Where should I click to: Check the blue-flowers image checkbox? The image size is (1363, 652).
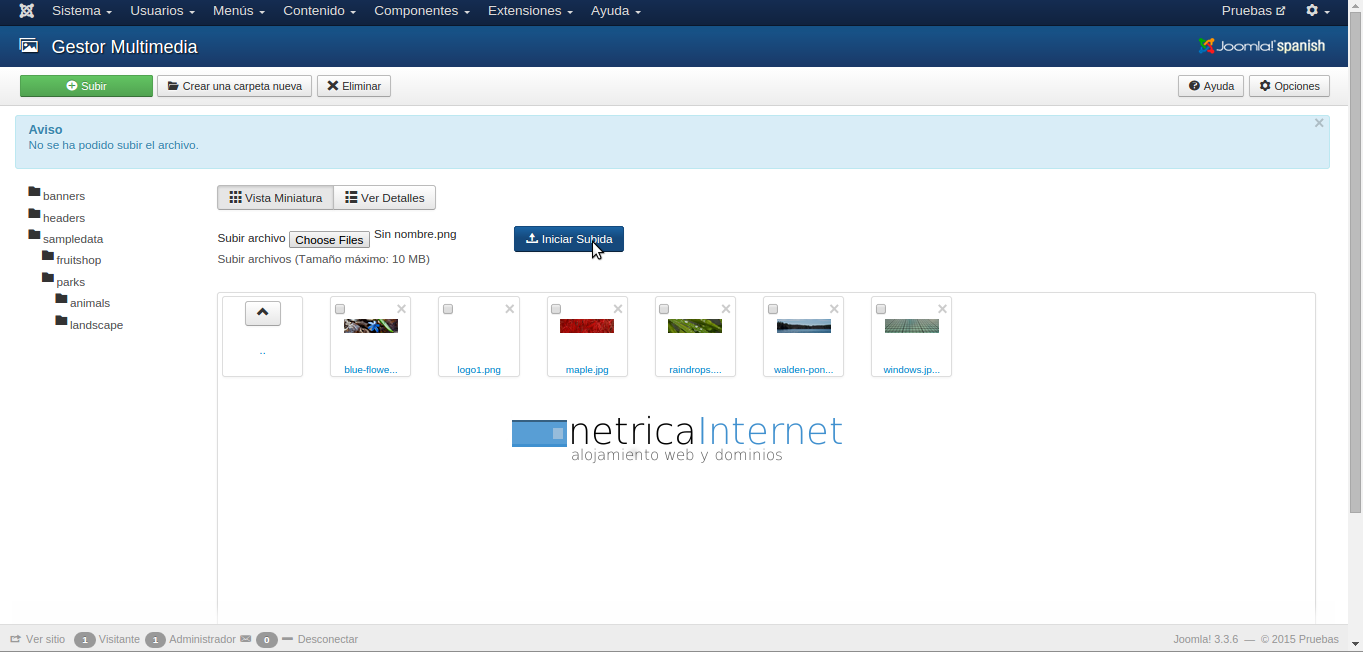tap(340, 309)
